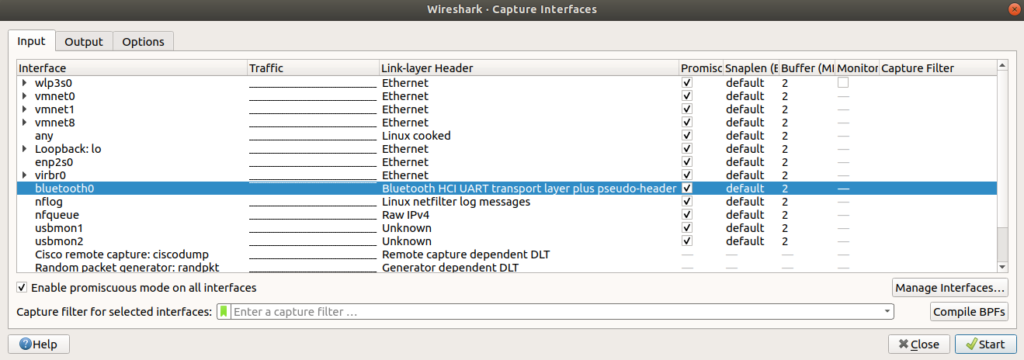
Task: Switch to the Input tab
Action: point(31,41)
